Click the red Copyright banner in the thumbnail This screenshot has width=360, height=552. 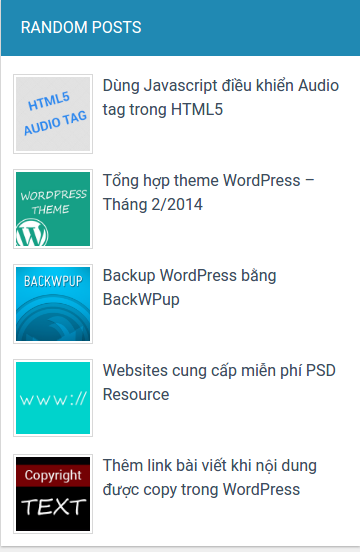(53, 476)
